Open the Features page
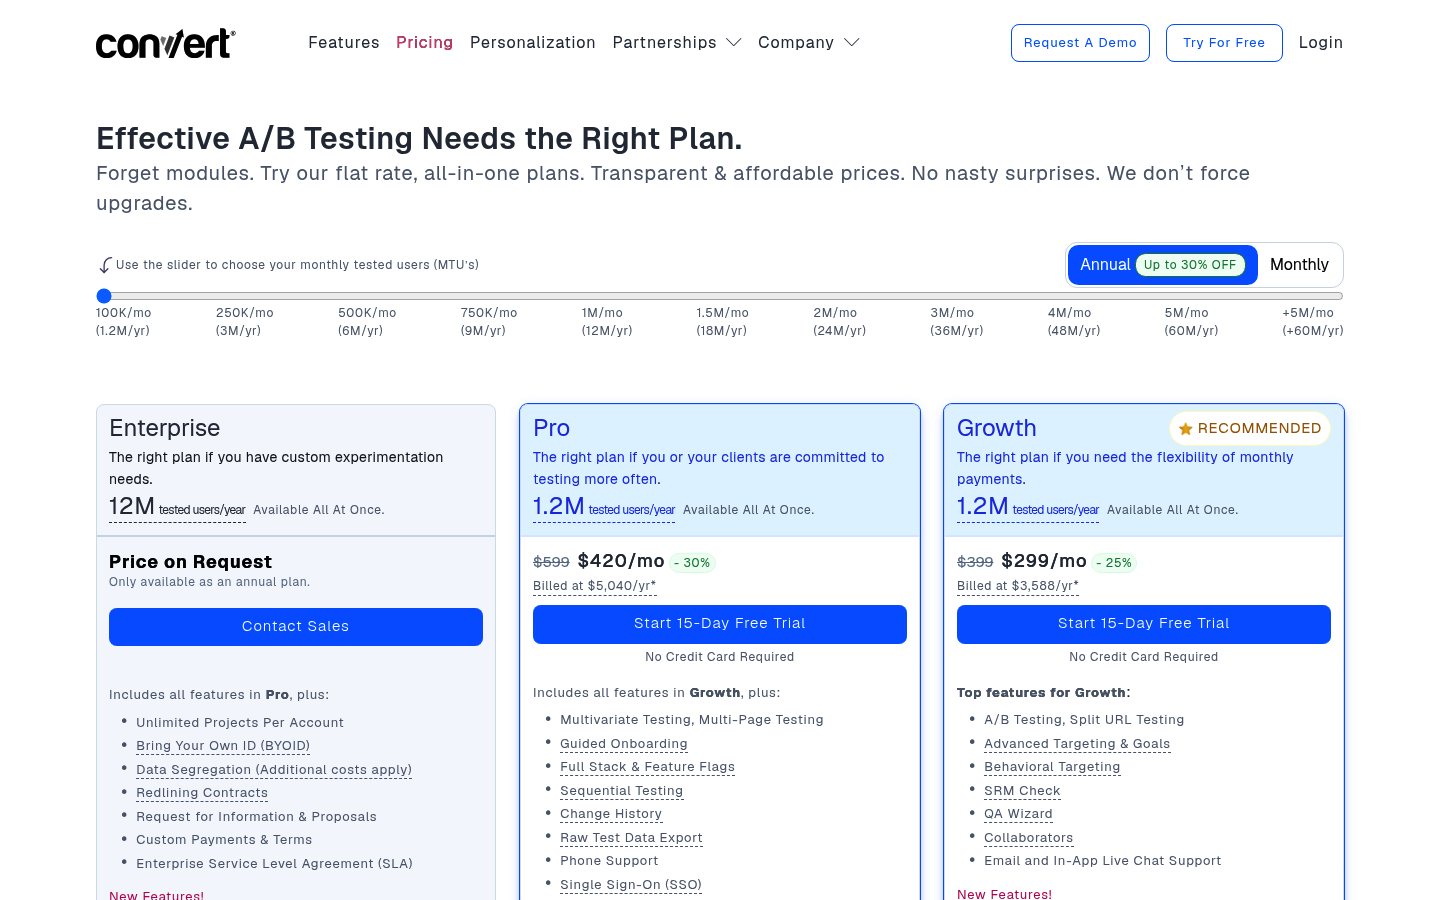Viewport: 1440px width, 900px height. (344, 43)
